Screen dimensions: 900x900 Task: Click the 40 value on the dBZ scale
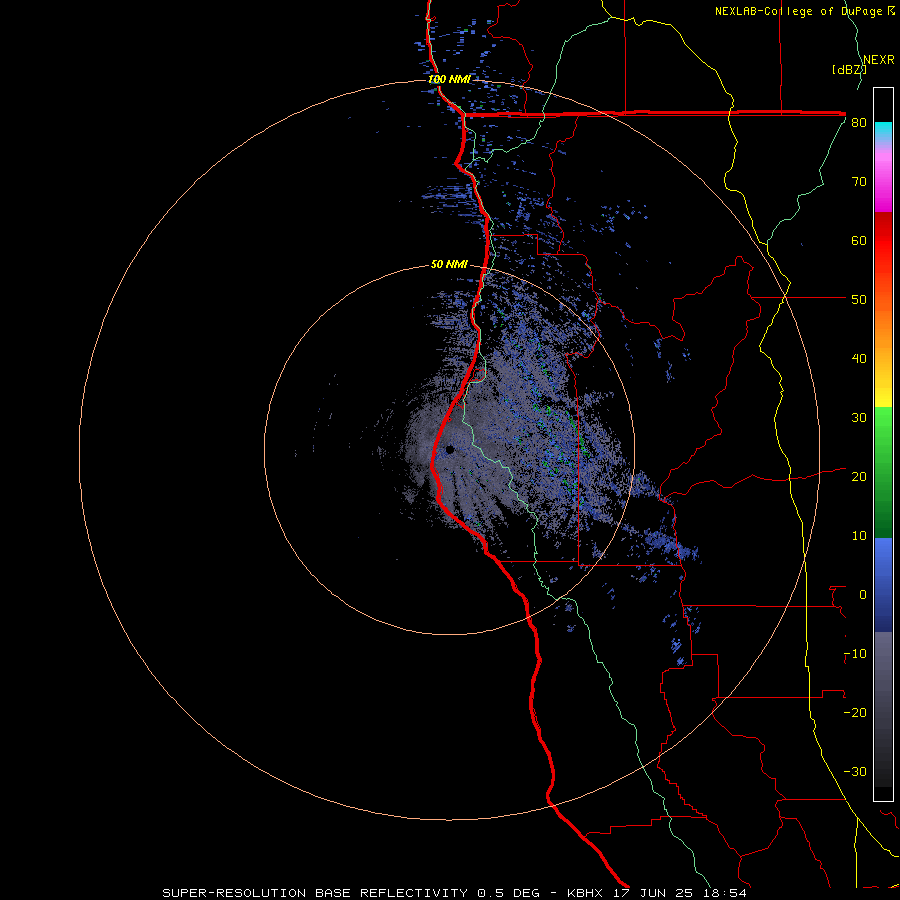coord(859,359)
